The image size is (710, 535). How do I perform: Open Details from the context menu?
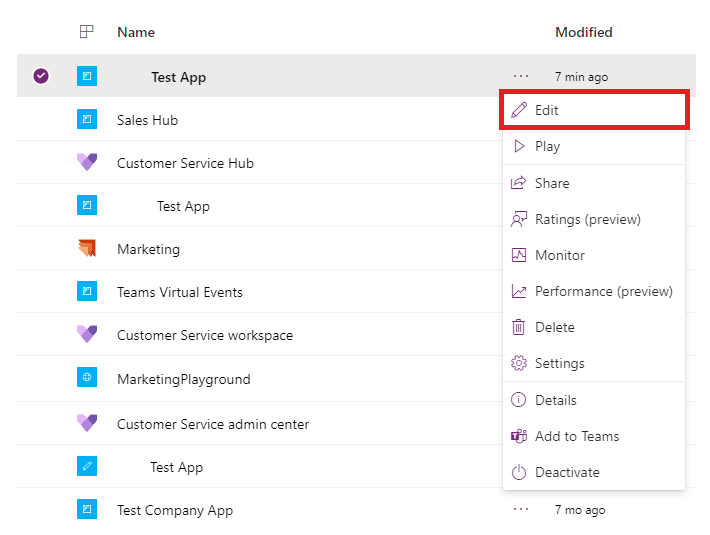594,400
